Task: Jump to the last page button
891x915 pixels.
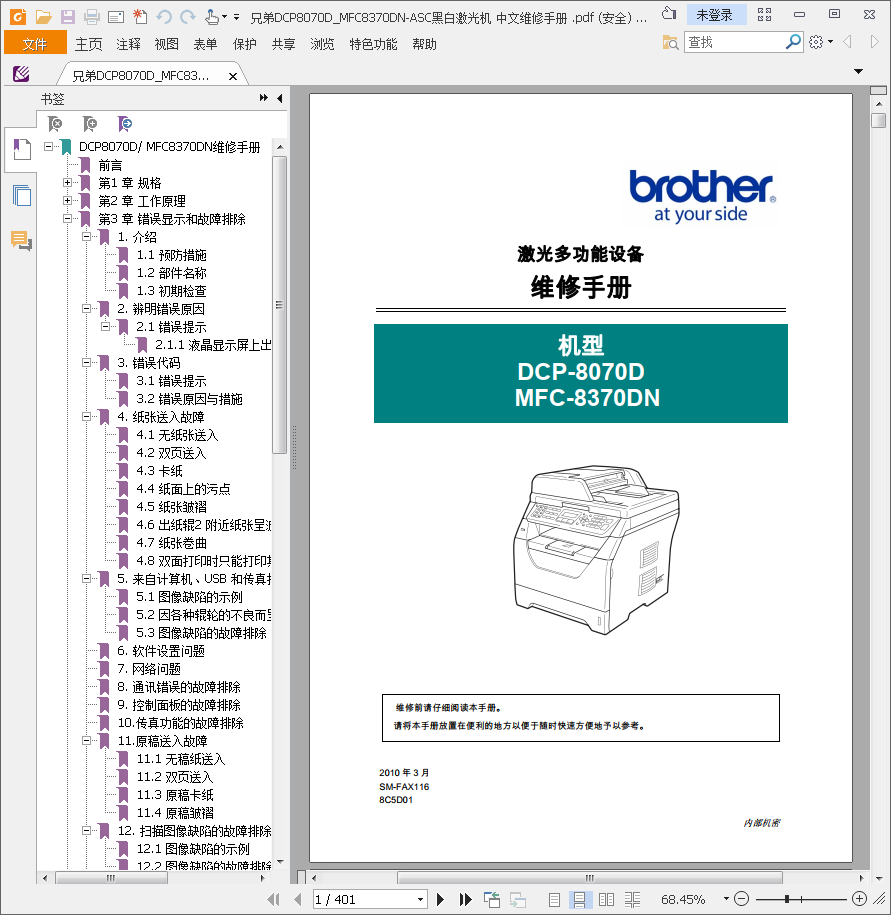Action: (465, 899)
